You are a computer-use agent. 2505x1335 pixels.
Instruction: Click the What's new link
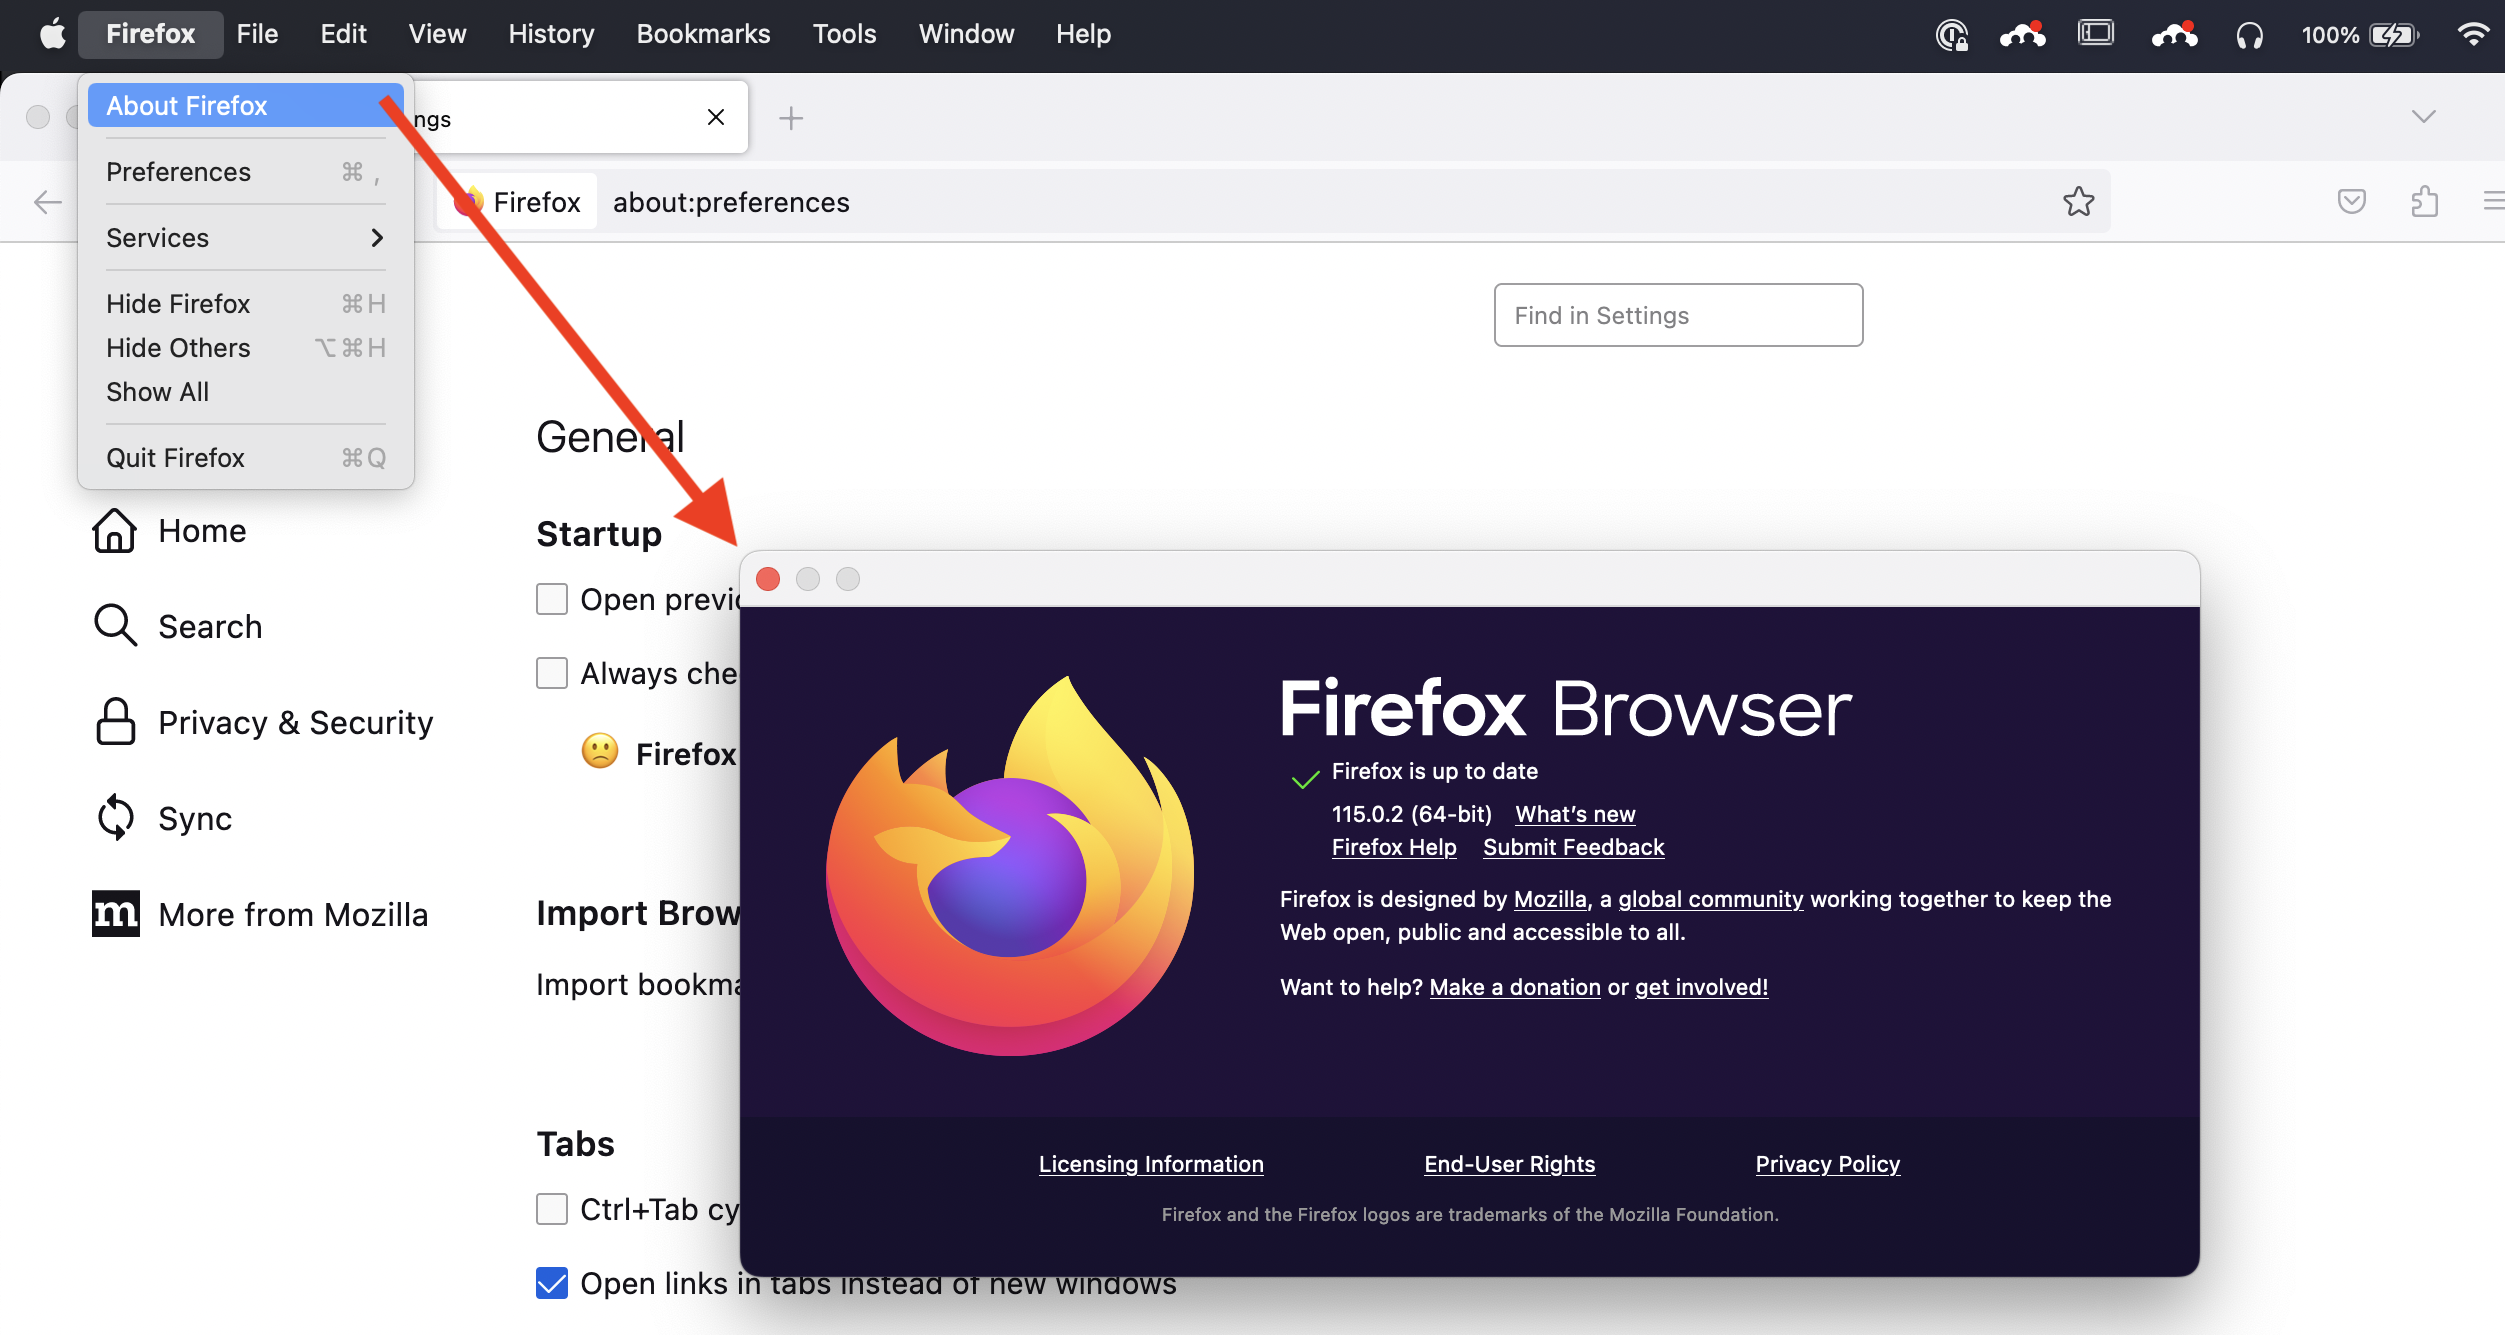tap(1575, 814)
